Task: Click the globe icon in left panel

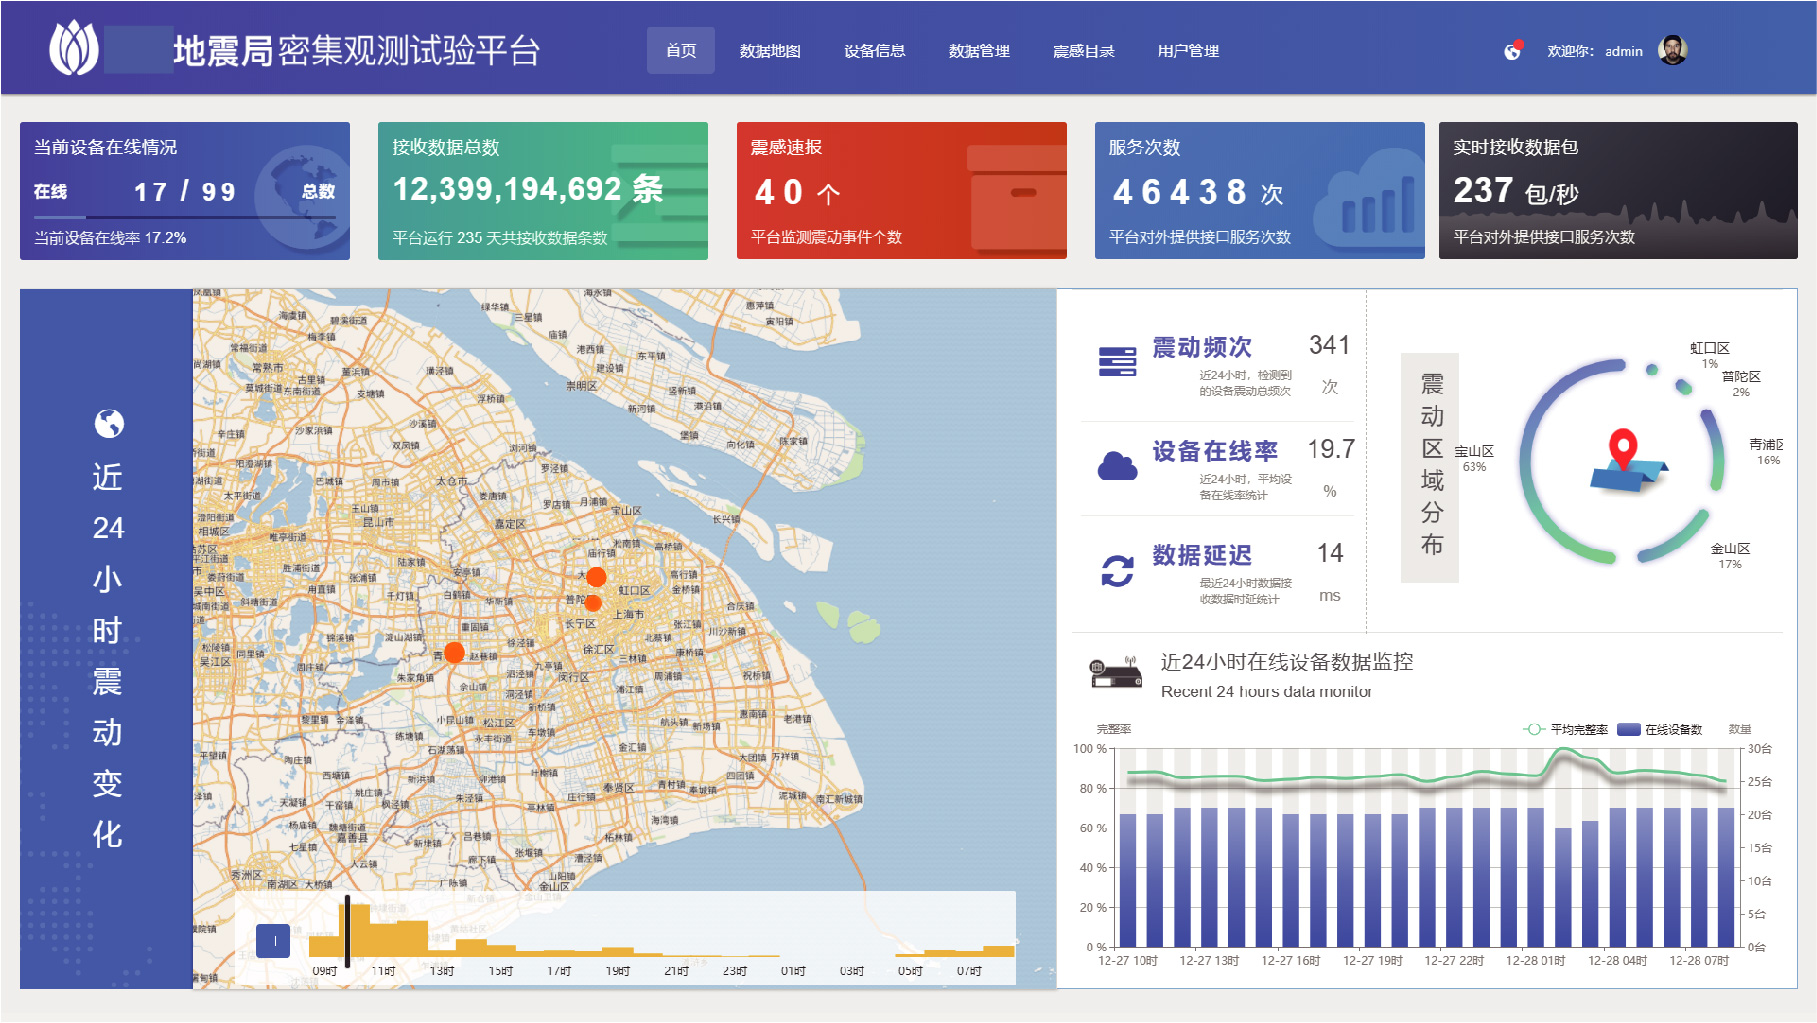Action: click(x=109, y=424)
